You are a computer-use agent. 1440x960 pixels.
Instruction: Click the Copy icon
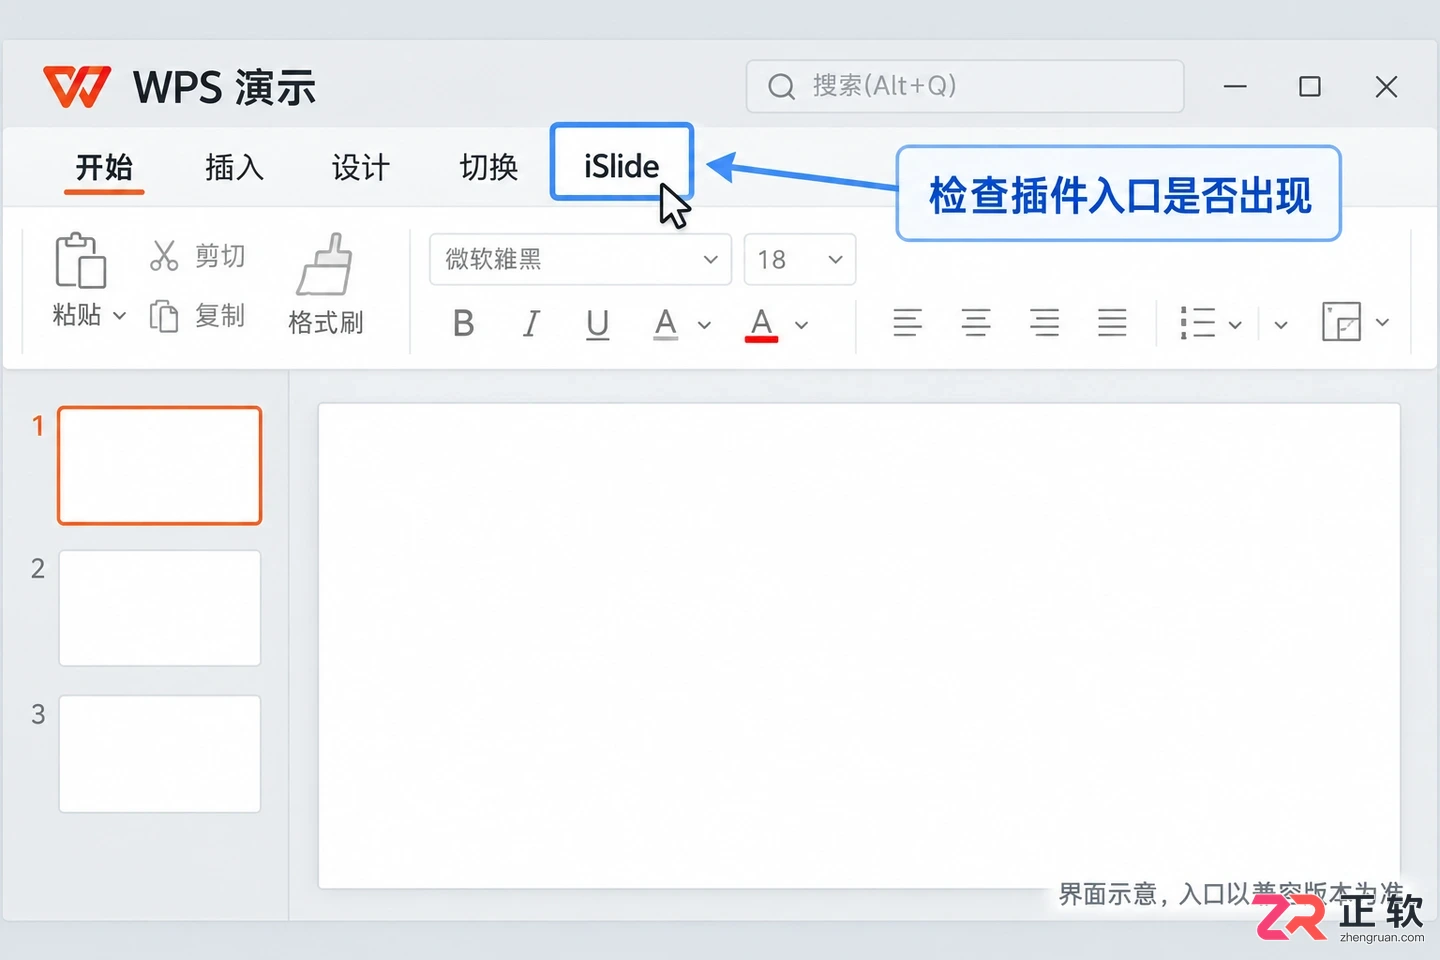(x=163, y=316)
